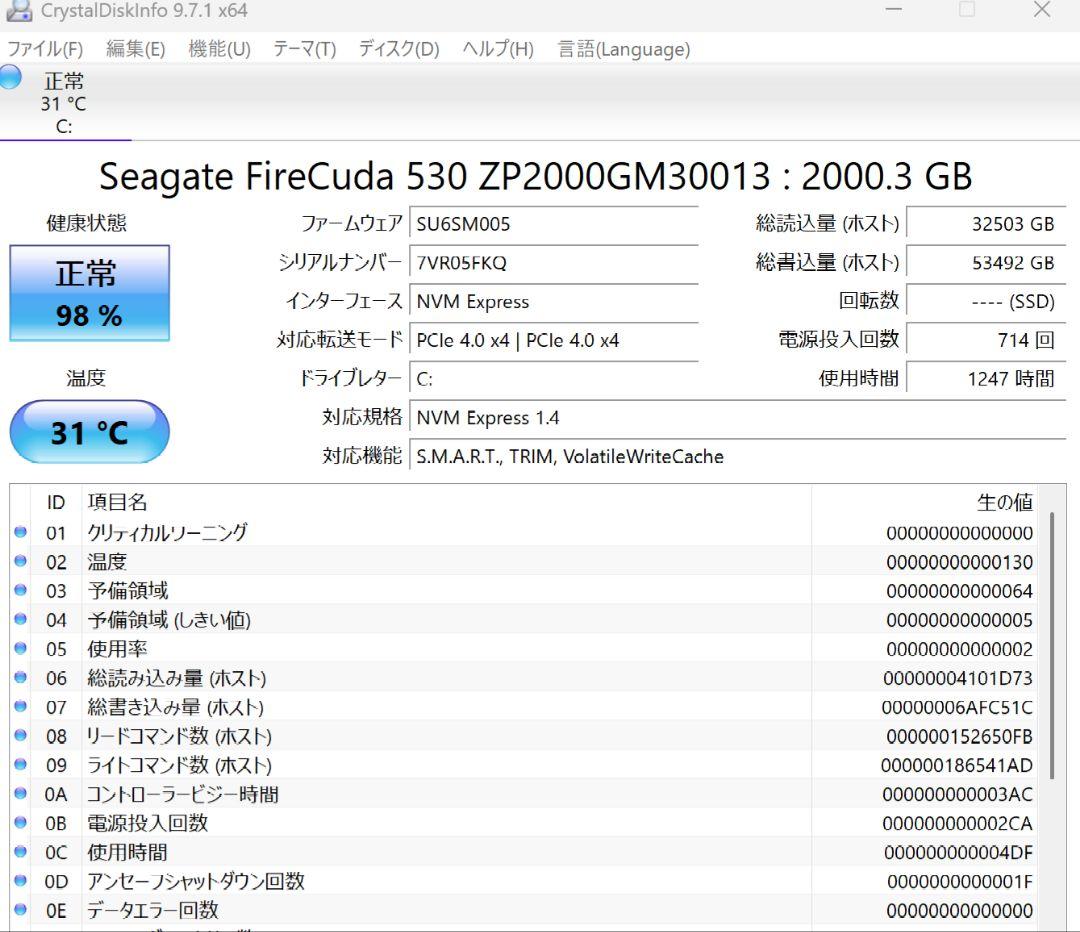Open the 言語(Language) menu
This screenshot has width=1080, height=932.
623,48
